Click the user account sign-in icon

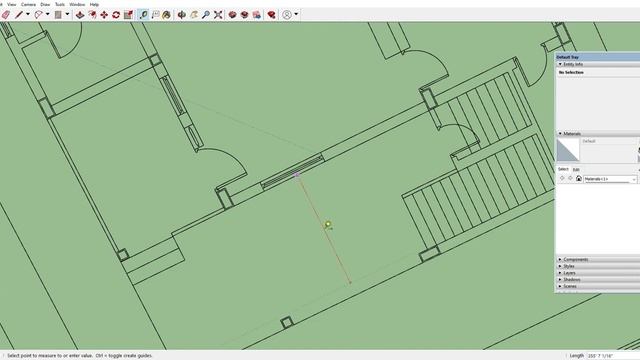[x=287, y=15]
